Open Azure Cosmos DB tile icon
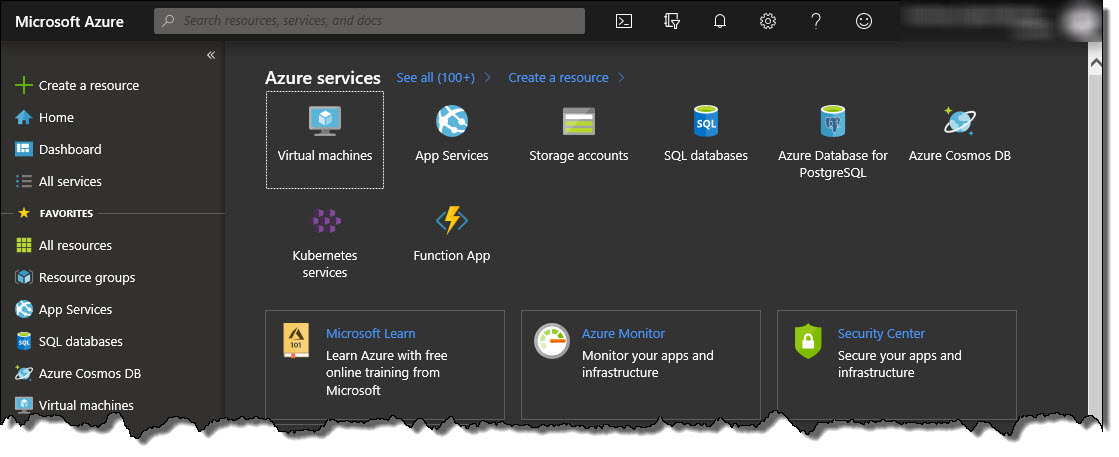 point(959,120)
